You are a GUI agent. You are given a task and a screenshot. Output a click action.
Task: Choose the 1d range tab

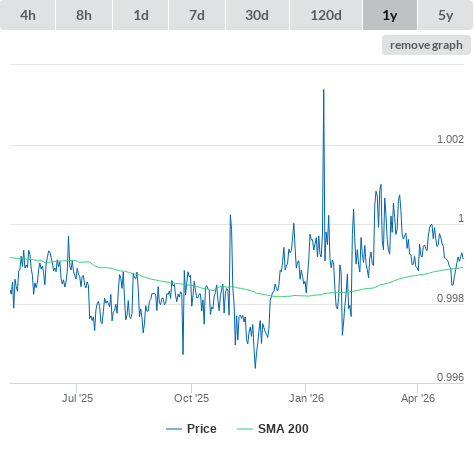coord(141,15)
